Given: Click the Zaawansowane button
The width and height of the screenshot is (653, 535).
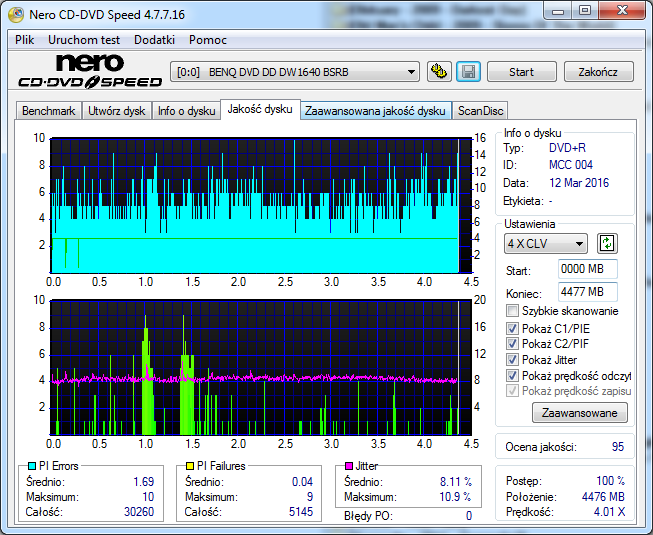Looking at the screenshot, I should [x=580, y=413].
